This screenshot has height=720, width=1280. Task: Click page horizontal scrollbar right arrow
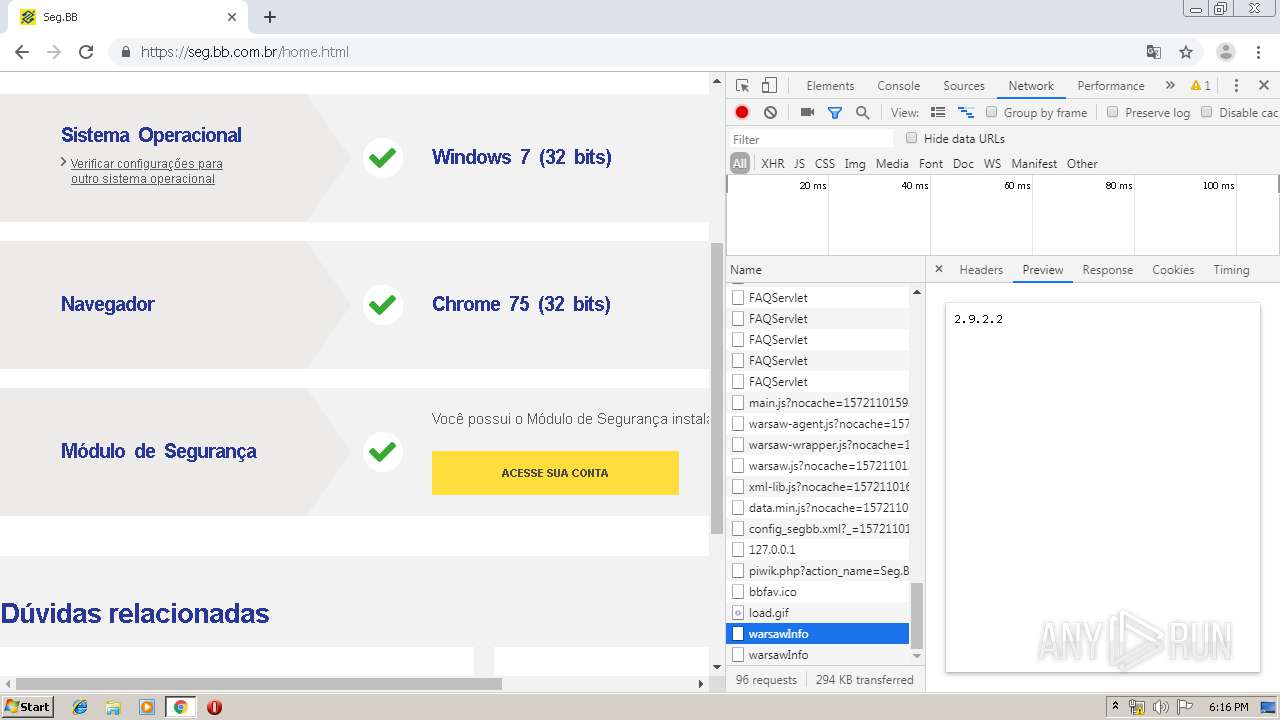(700, 684)
